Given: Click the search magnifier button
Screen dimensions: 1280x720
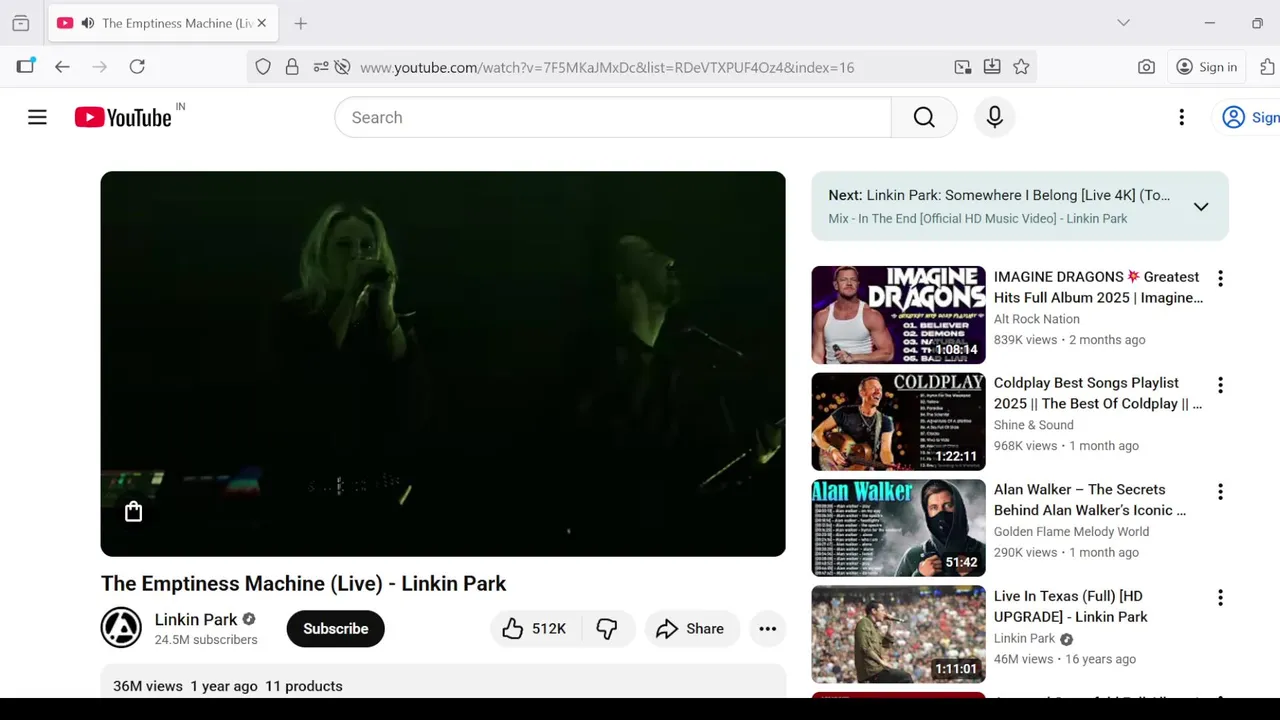Looking at the screenshot, I should [924, 117].
